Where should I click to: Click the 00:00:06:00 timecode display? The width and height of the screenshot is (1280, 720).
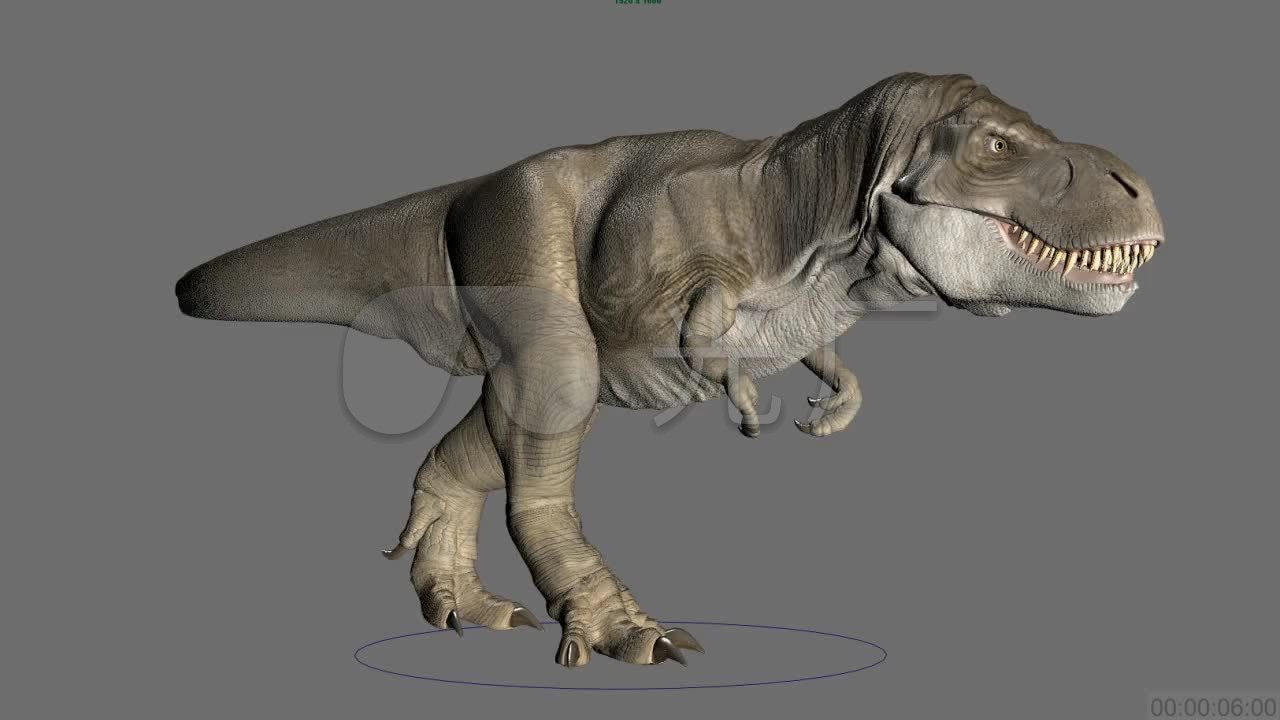pyautogui.click(x=1214, y=708)
